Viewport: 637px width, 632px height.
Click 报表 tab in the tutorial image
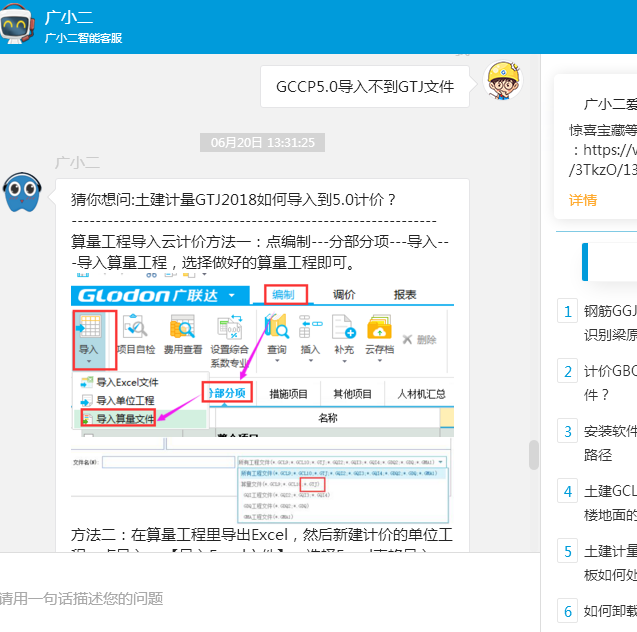coord(405,294)
